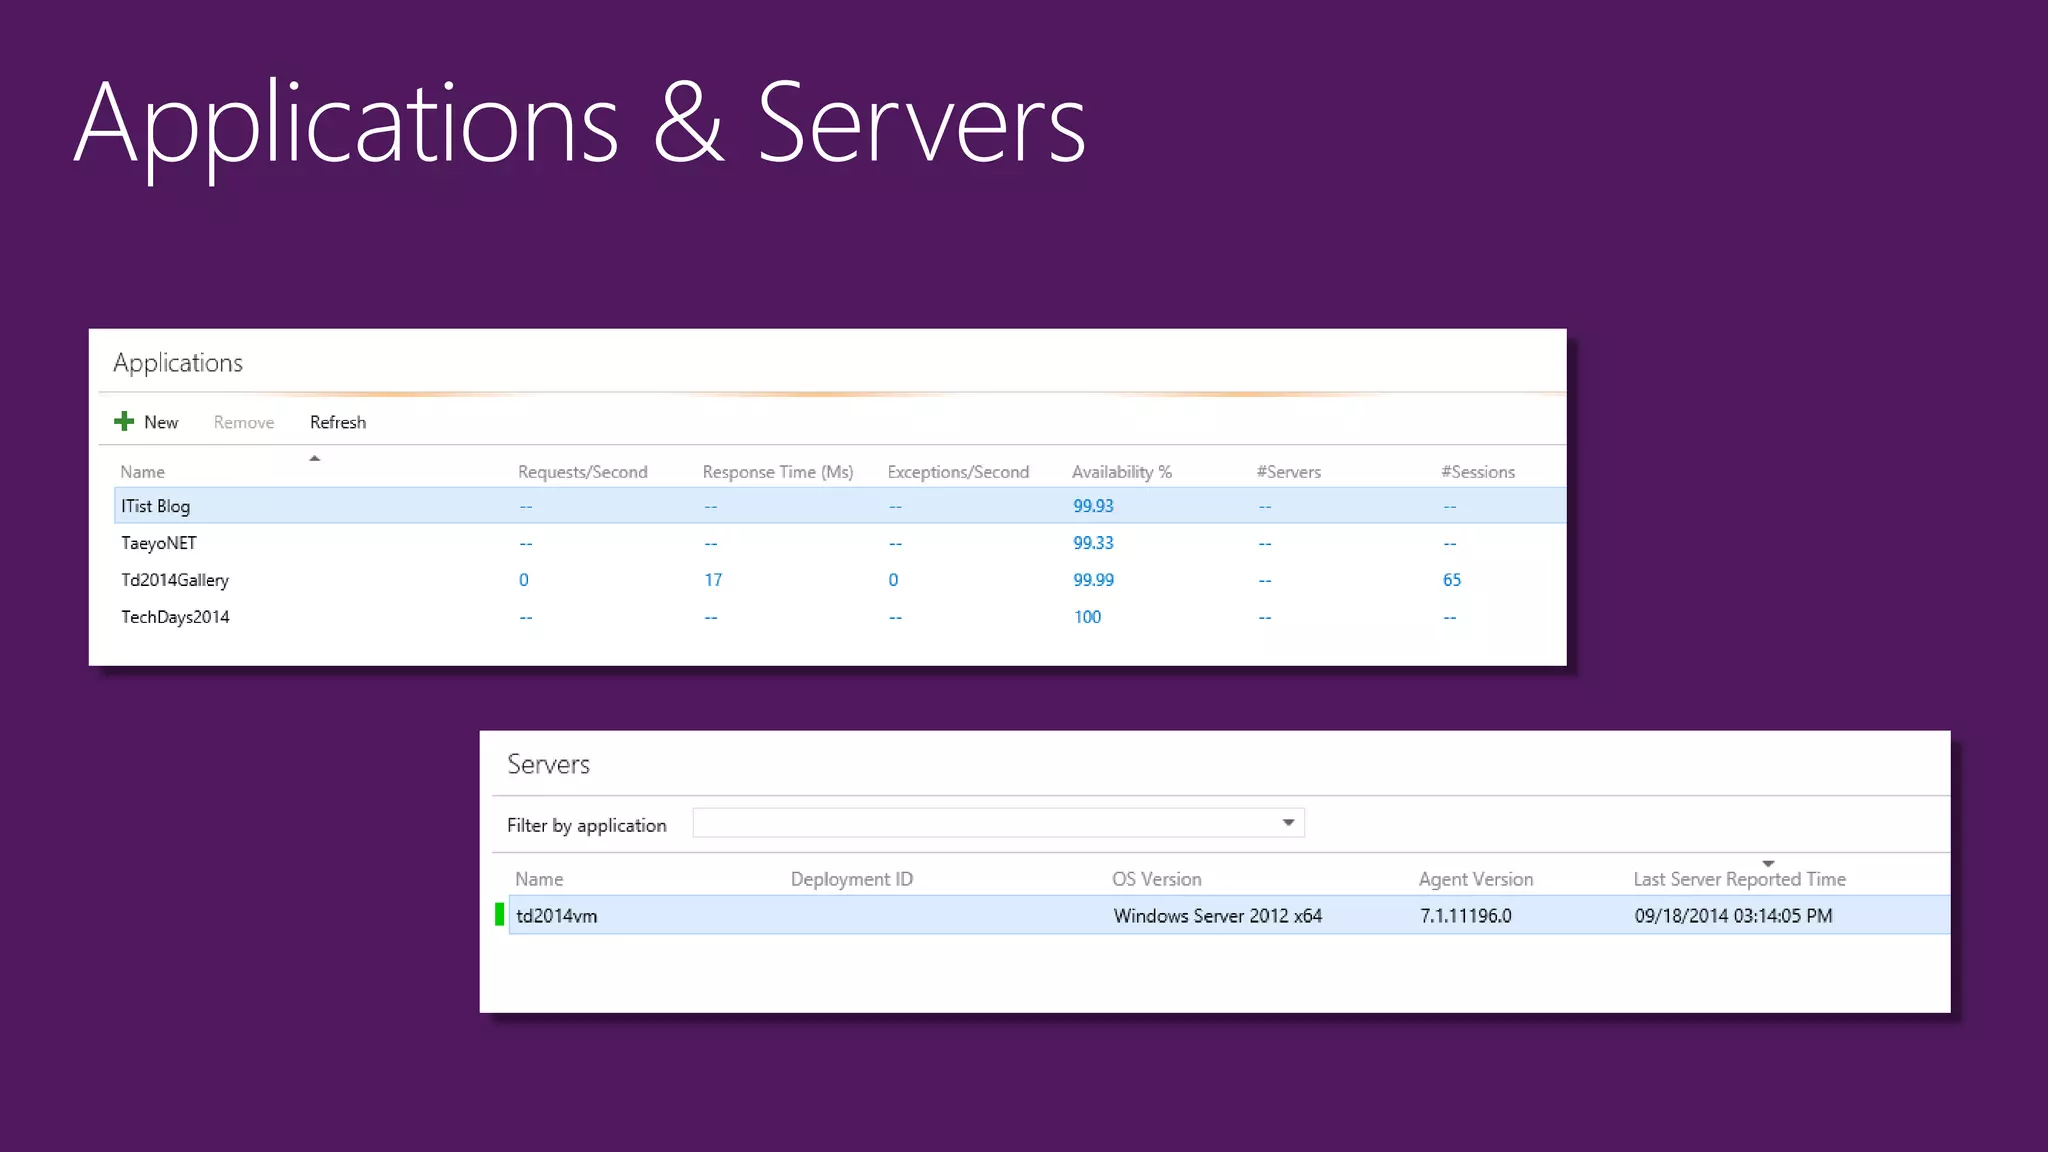Screen dimensions: 2048x1152
Task: Sort by Requests/Second column
Action: click(583, 472)
